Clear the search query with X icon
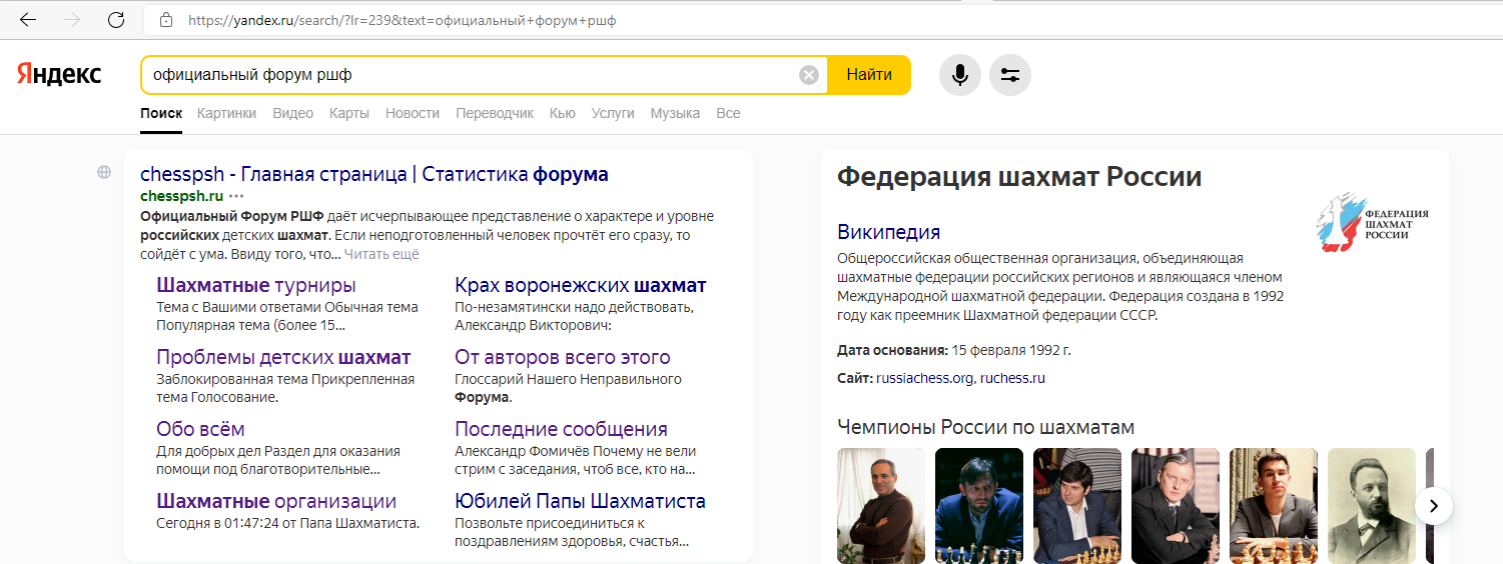Screen dimensions: 1503x564 point(808,75)
